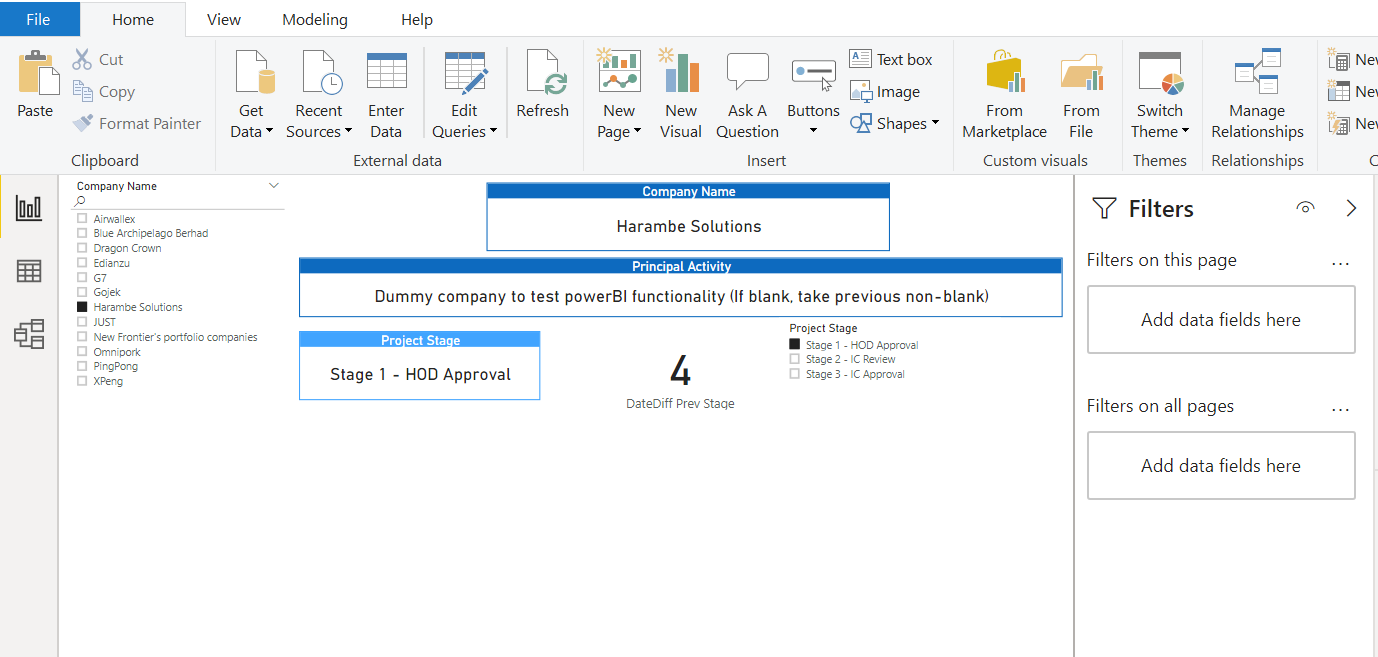The height and width of the screenshot is (657, 1378).
Task: Open options for Filters on all pages
Action: click(1341, 408)
